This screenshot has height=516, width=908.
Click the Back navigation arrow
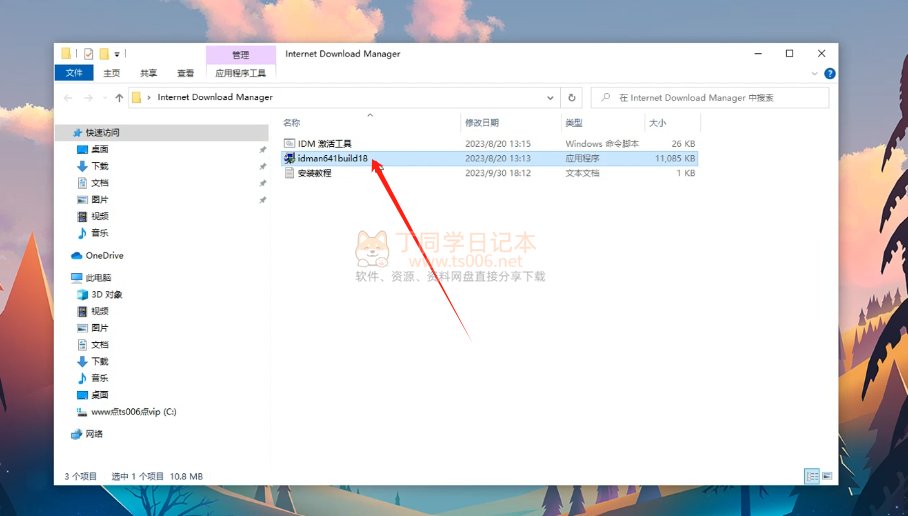[68, 98]
